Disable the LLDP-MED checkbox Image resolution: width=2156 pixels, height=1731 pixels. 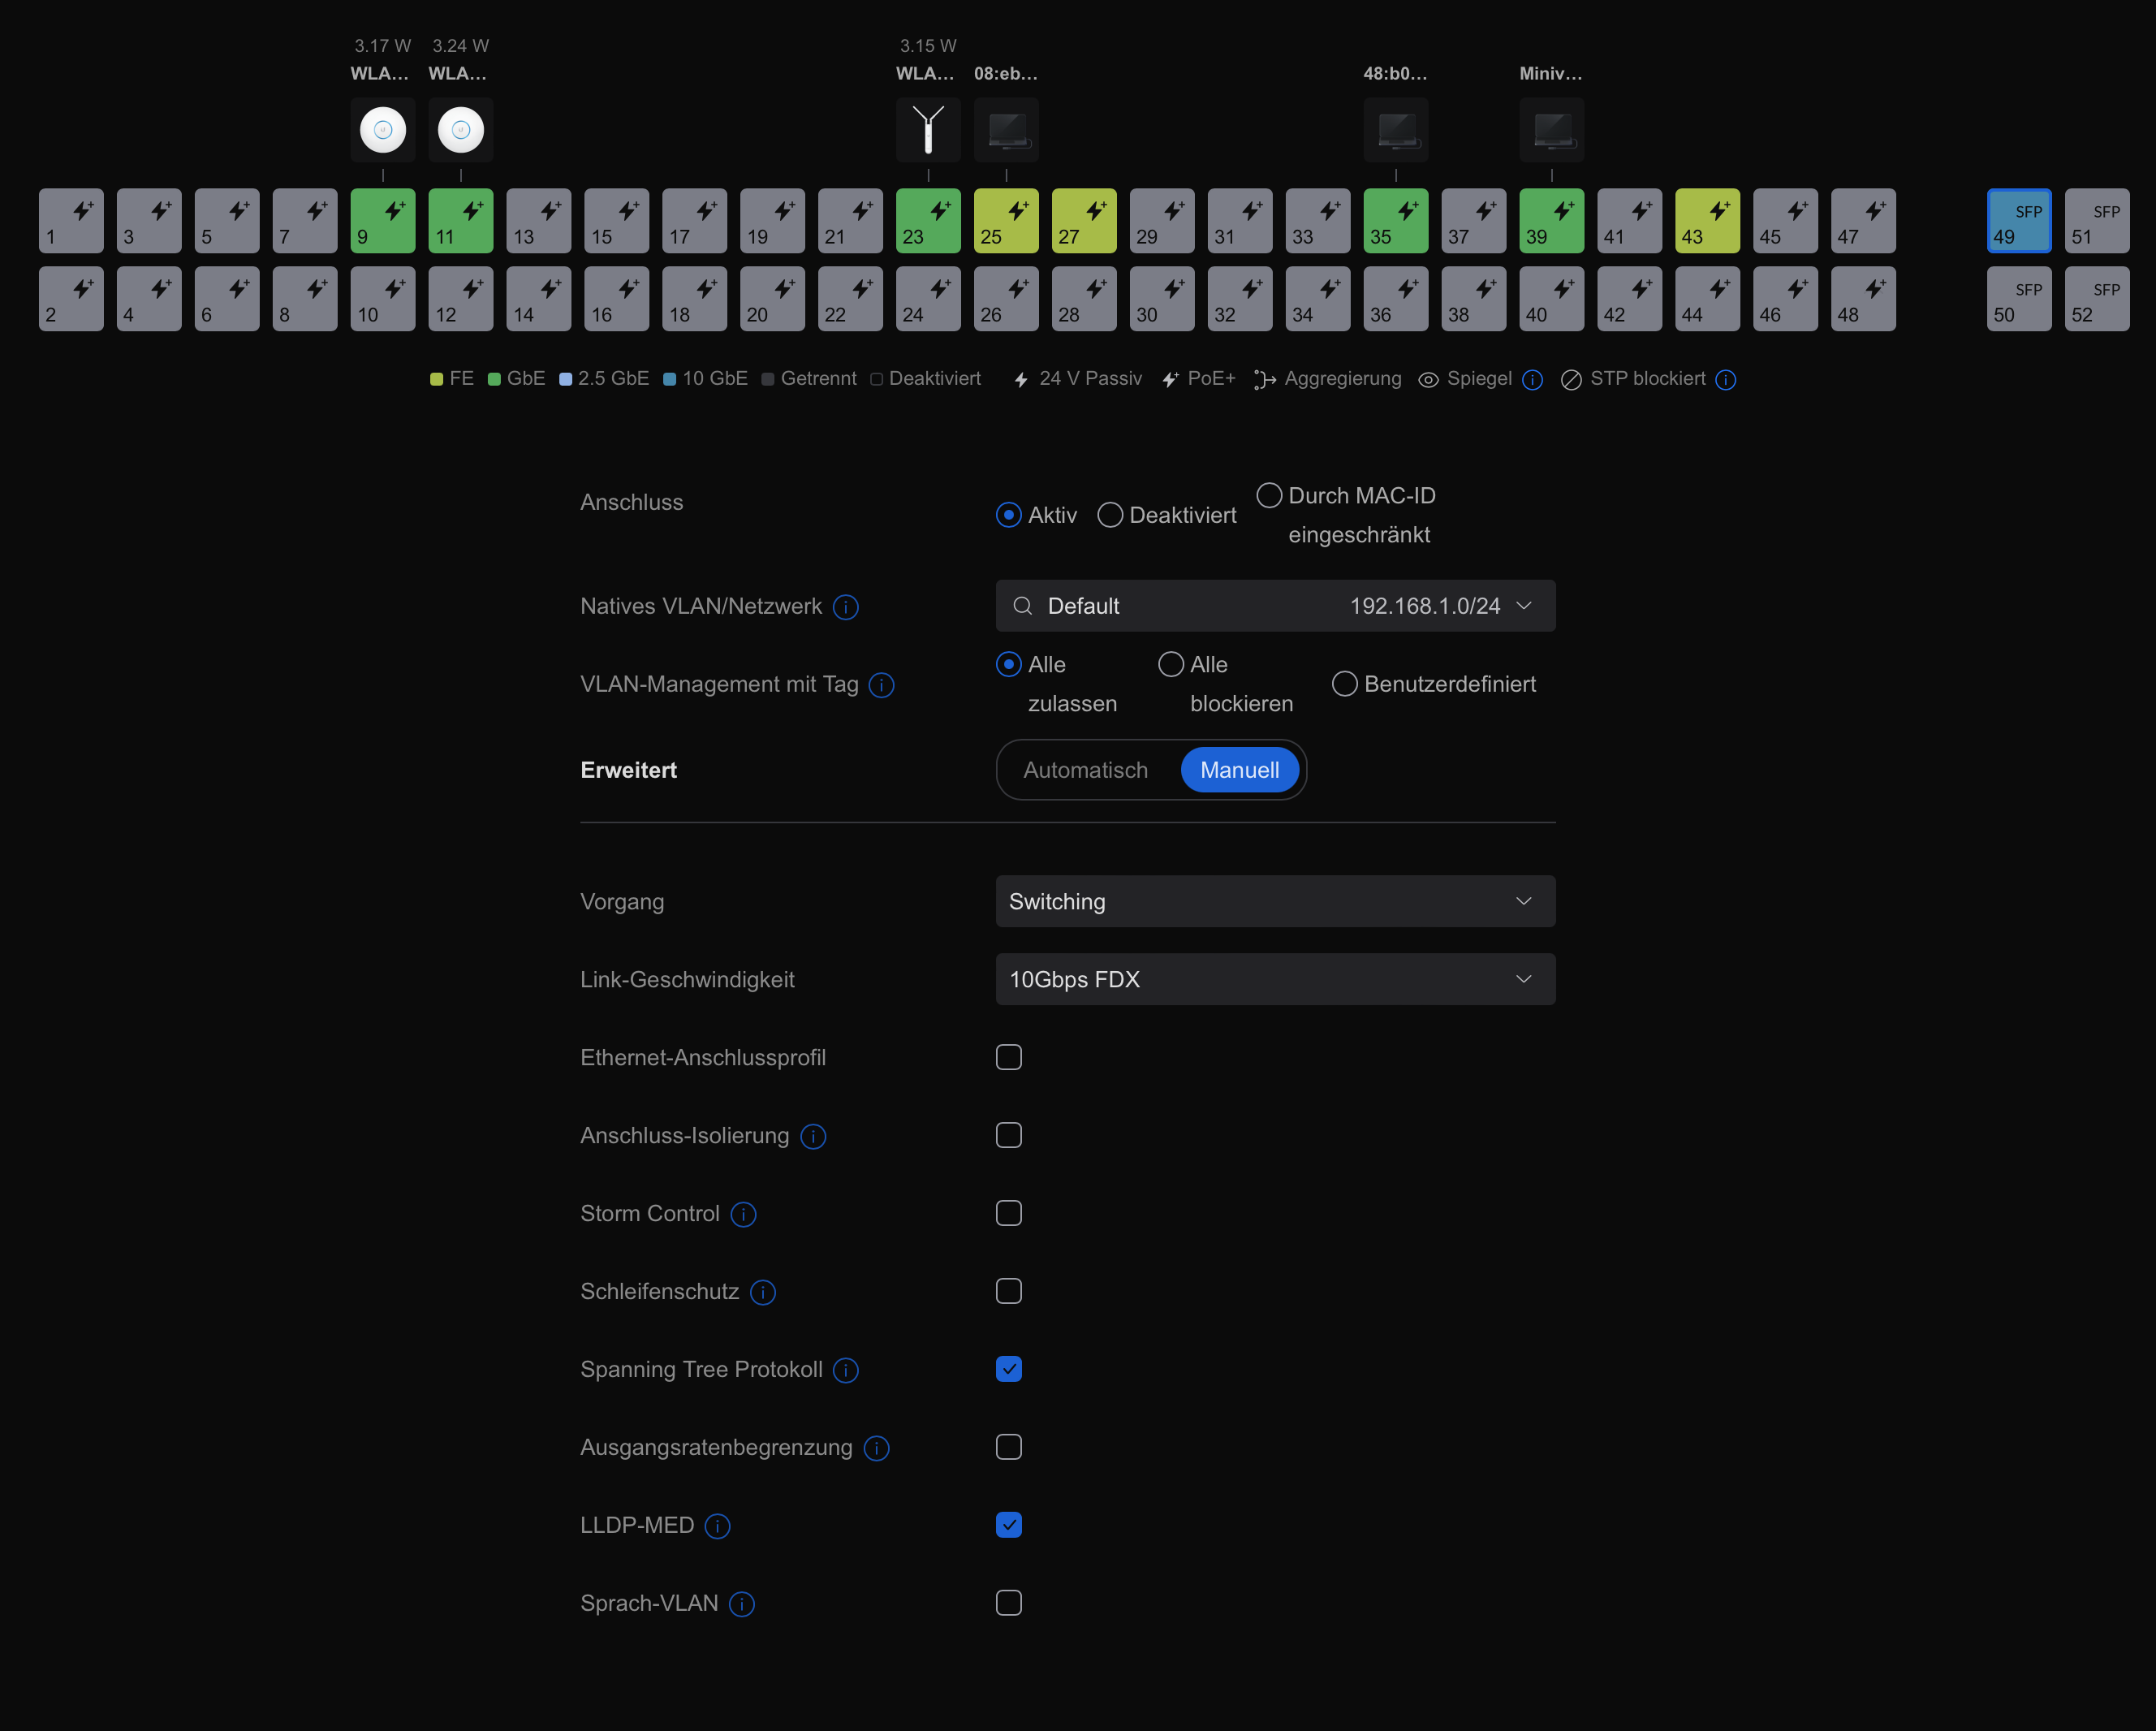[x=1008, y=1525]
